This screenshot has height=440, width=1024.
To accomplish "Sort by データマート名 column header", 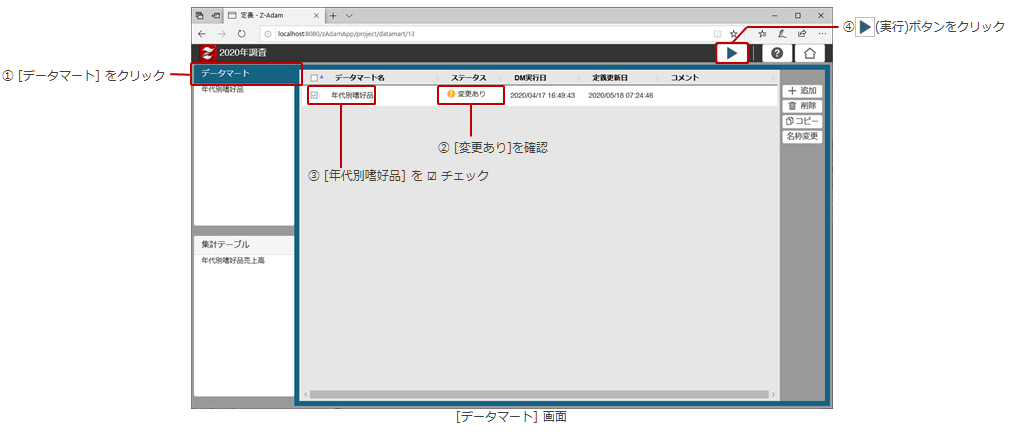I will [x=360, y=78].
